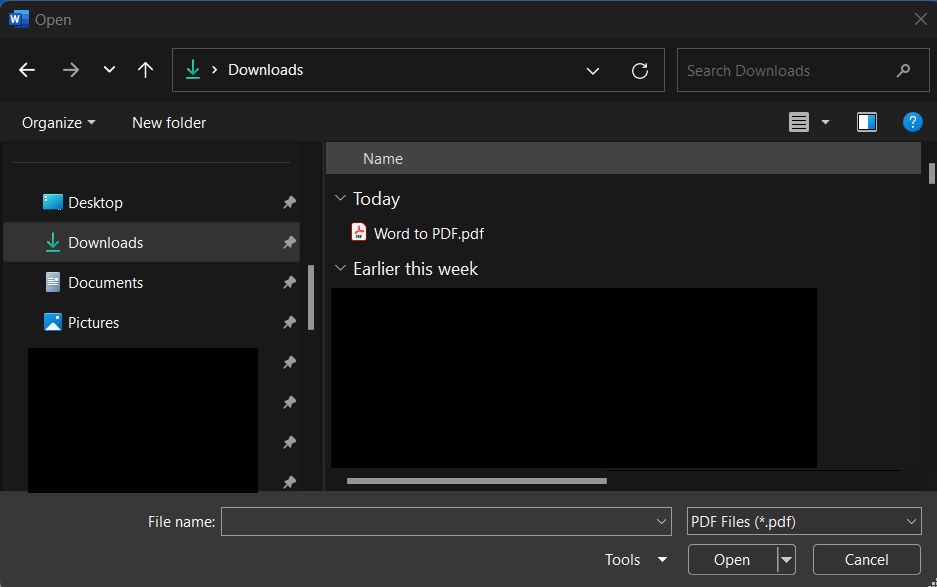The width and height of the screenshot is (937, 587).
Task: Select Downloads in the address bar path
Action: click(x=265, y=70)
